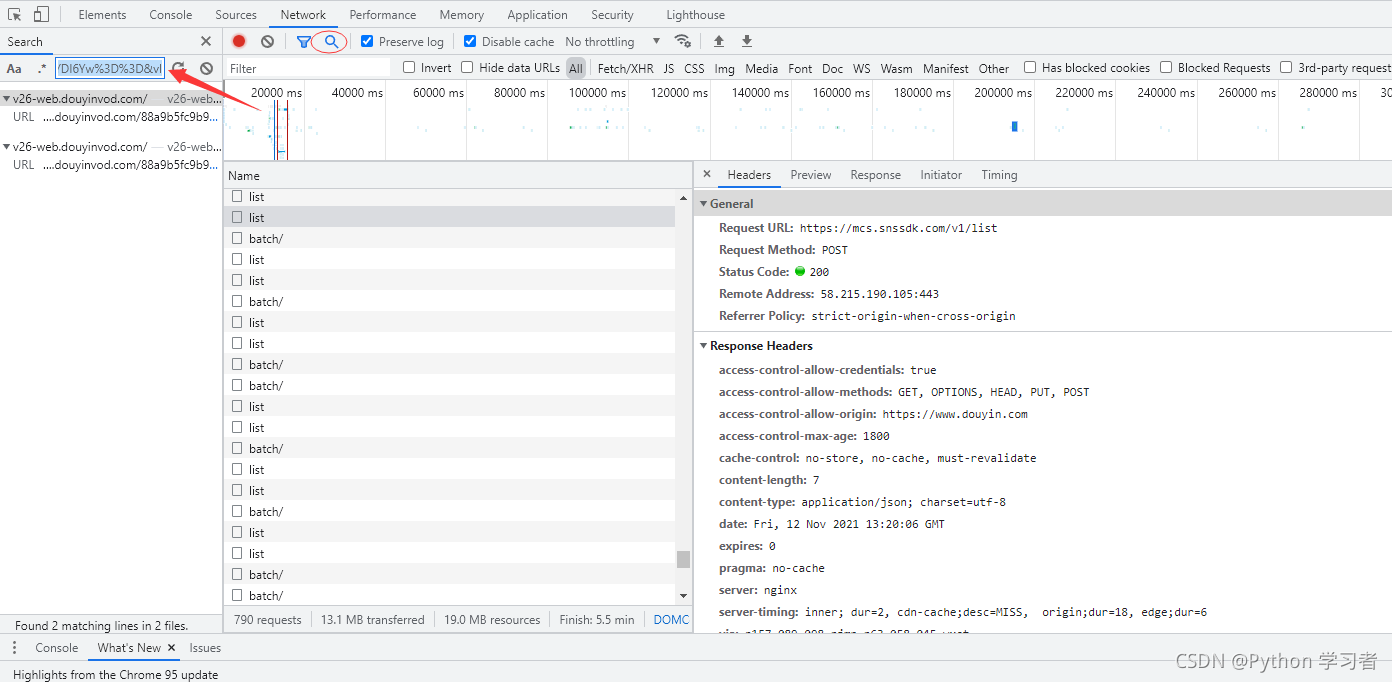Activate the inspect element picker icon

click(15, 14)
